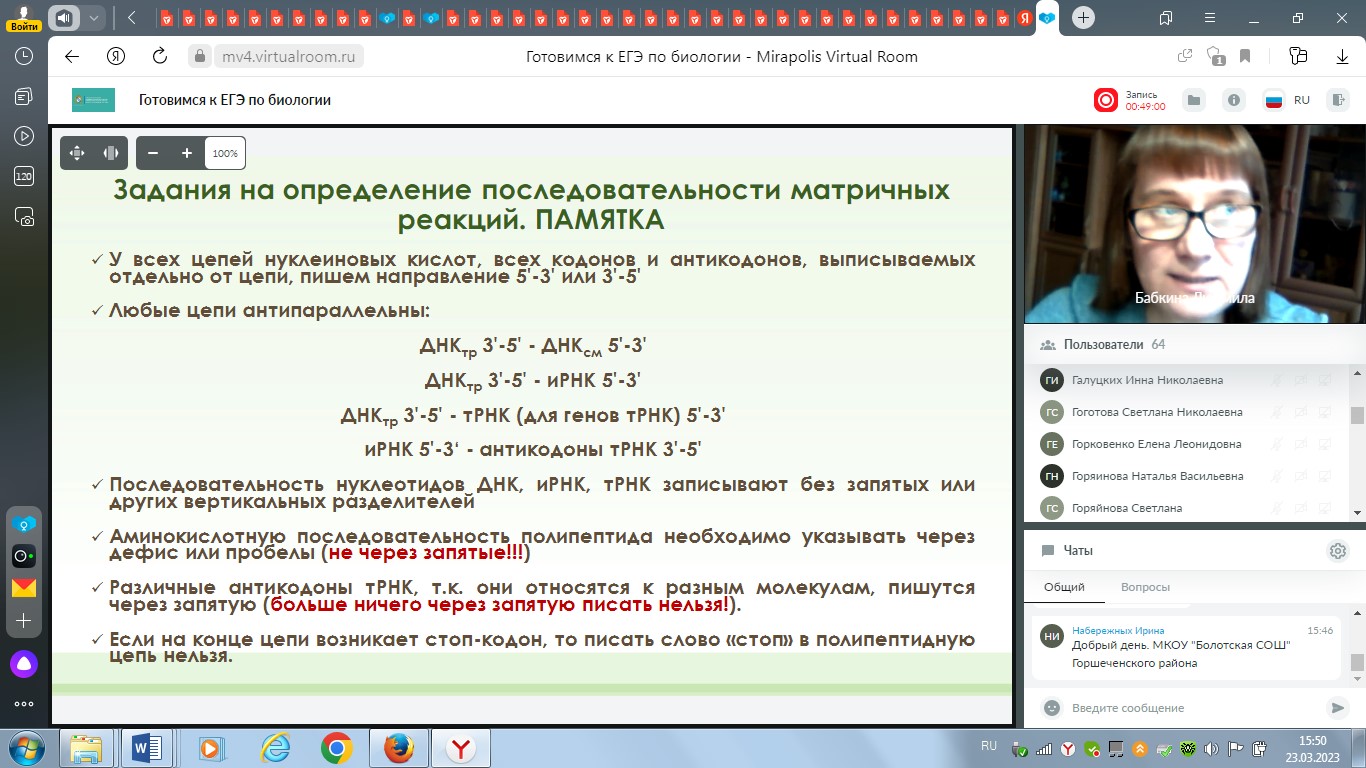Click the browser Back arrow

71,57
